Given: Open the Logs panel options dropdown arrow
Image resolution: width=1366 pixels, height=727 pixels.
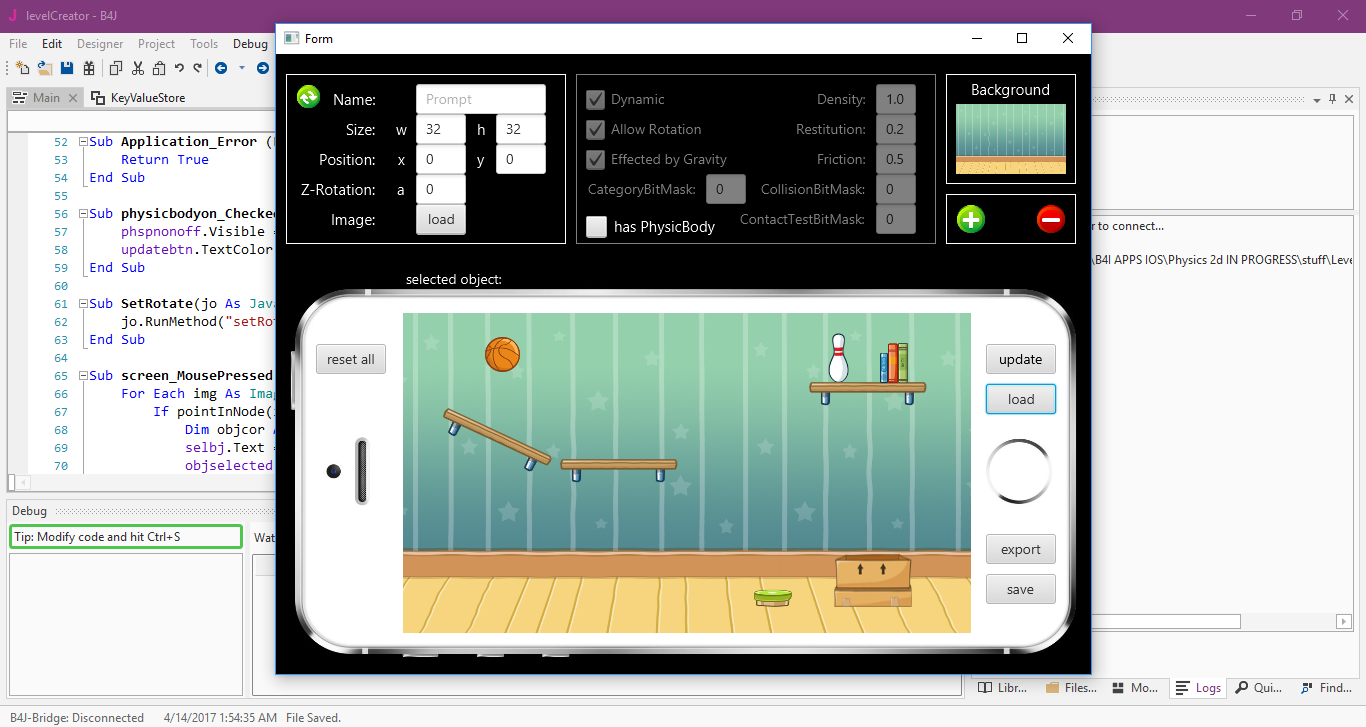Looking at the screenshot, I should pos(1315,99).
